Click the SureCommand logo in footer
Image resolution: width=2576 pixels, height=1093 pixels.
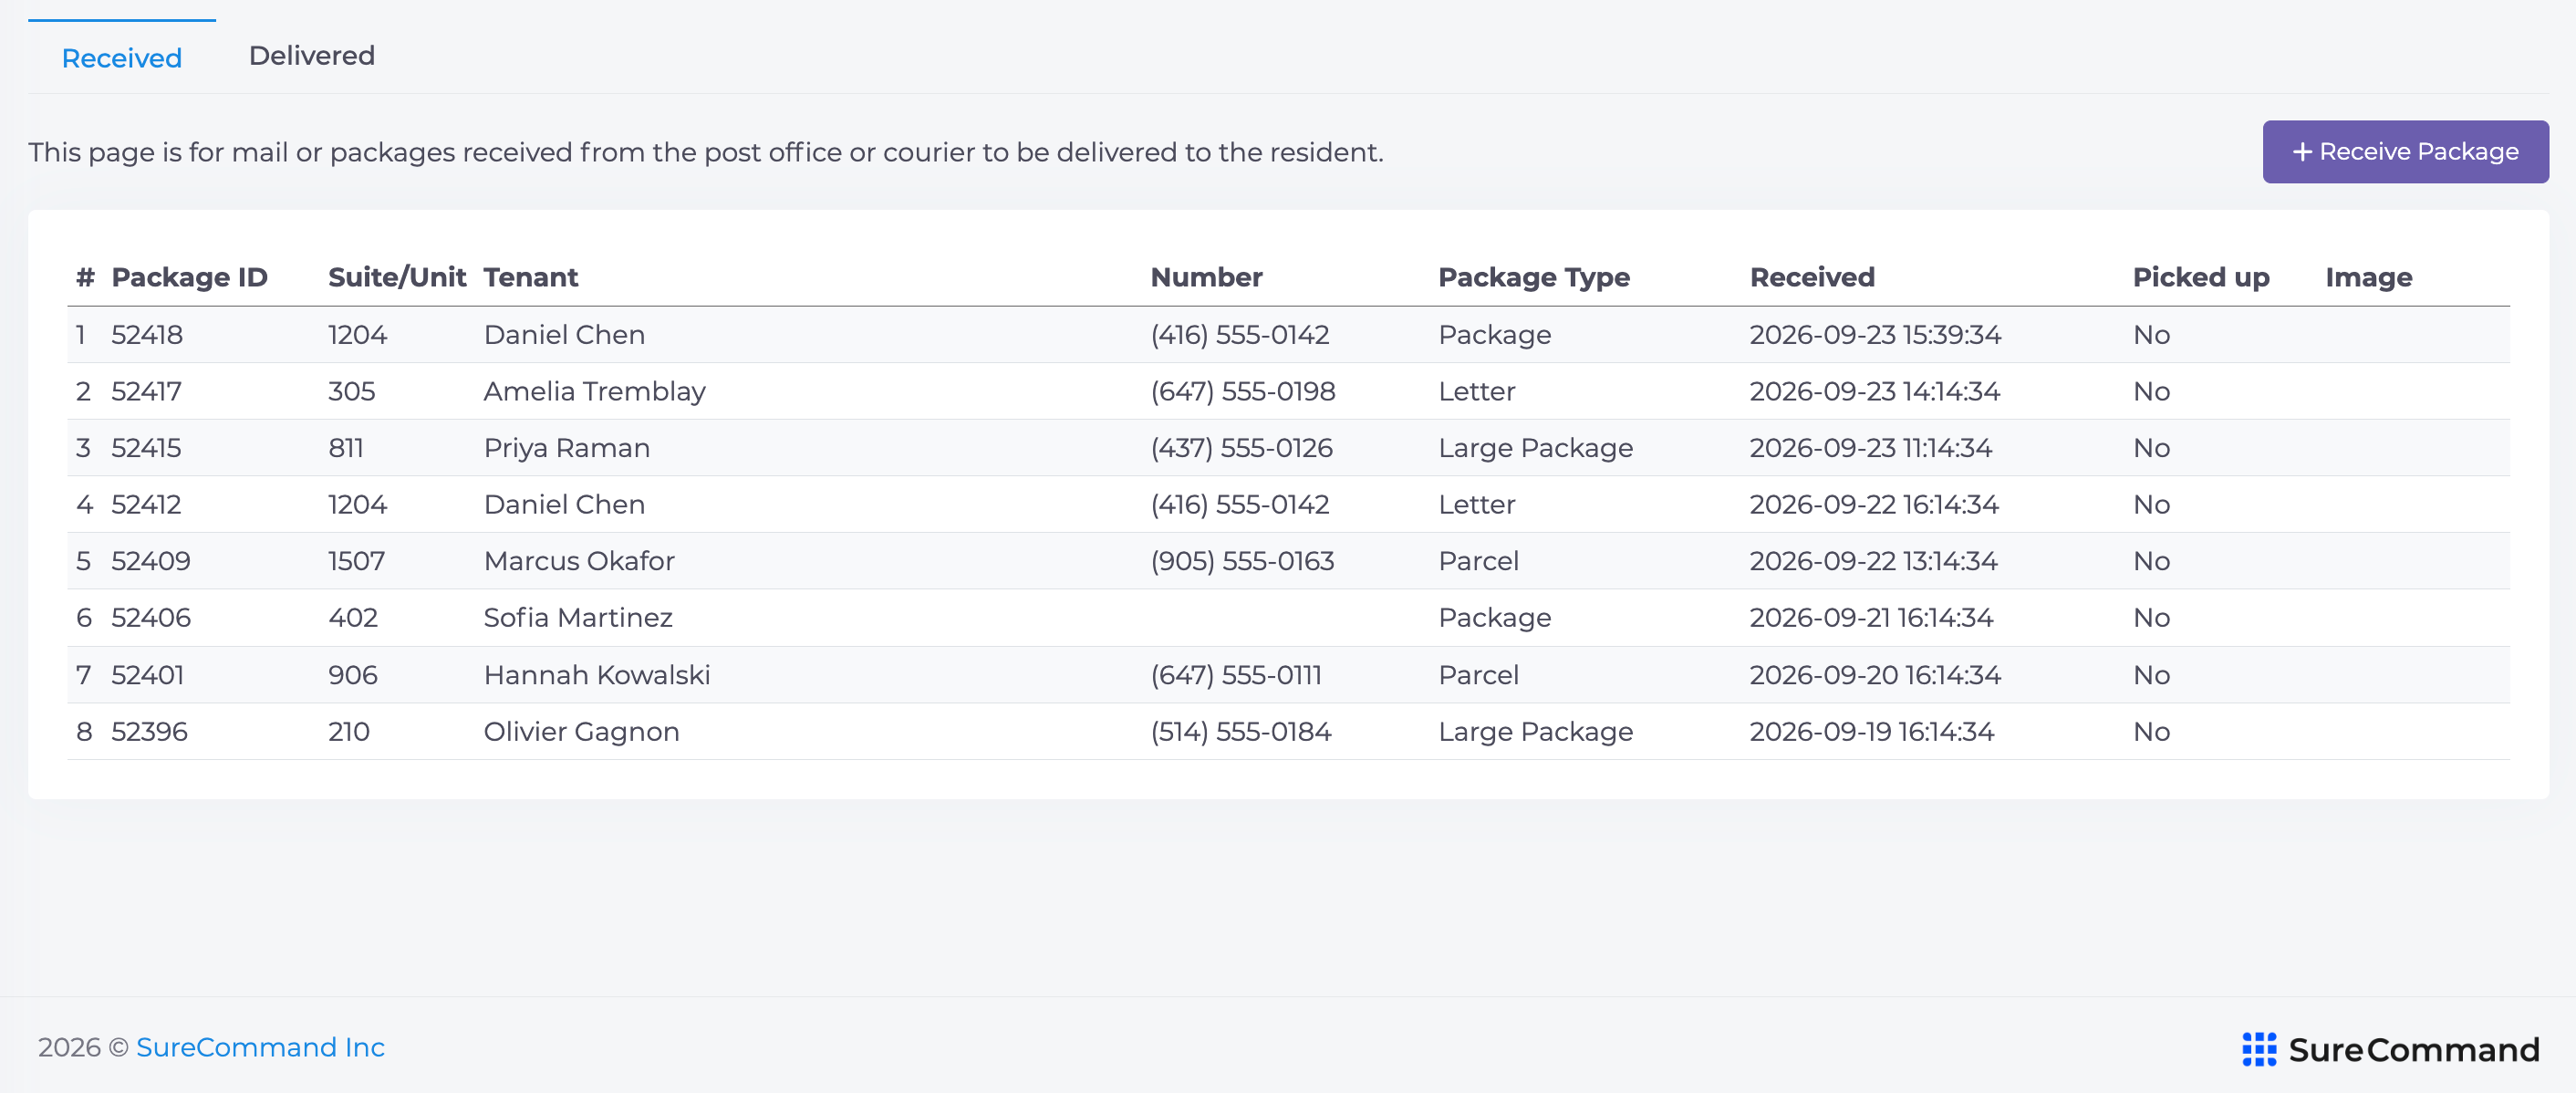pos(2390,1049)
